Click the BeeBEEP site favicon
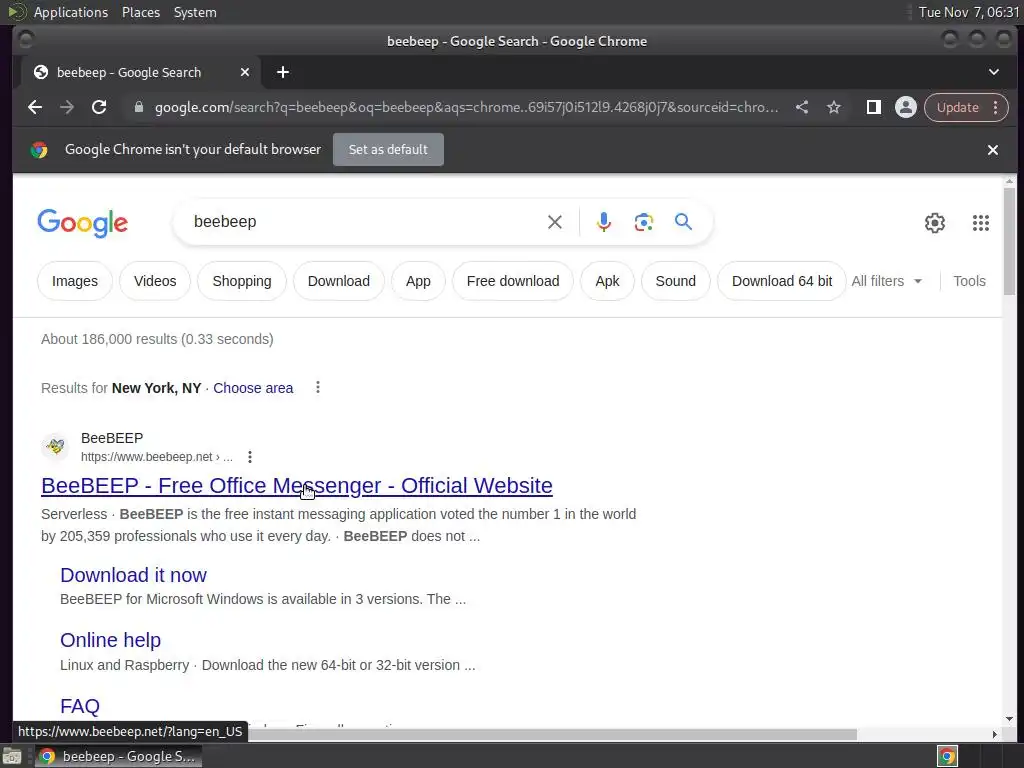Image resolution: width=1024 pixels, height=768 pixels. click(56, 447)
